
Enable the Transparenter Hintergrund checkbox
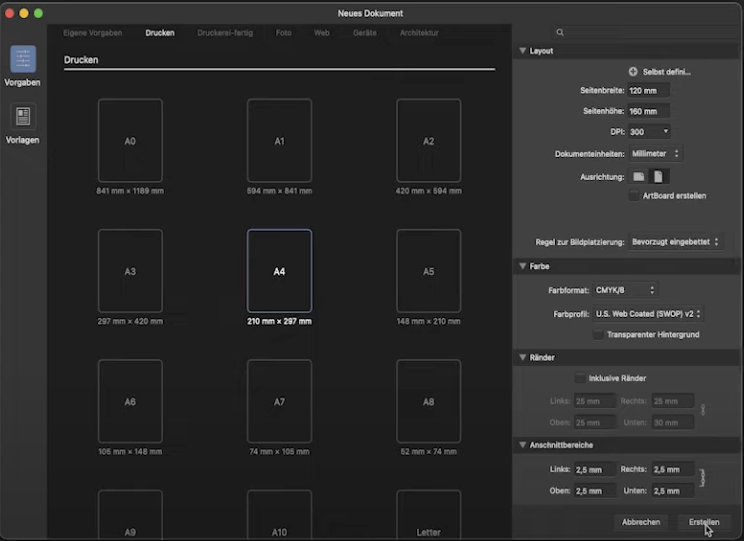click(598, 335)
